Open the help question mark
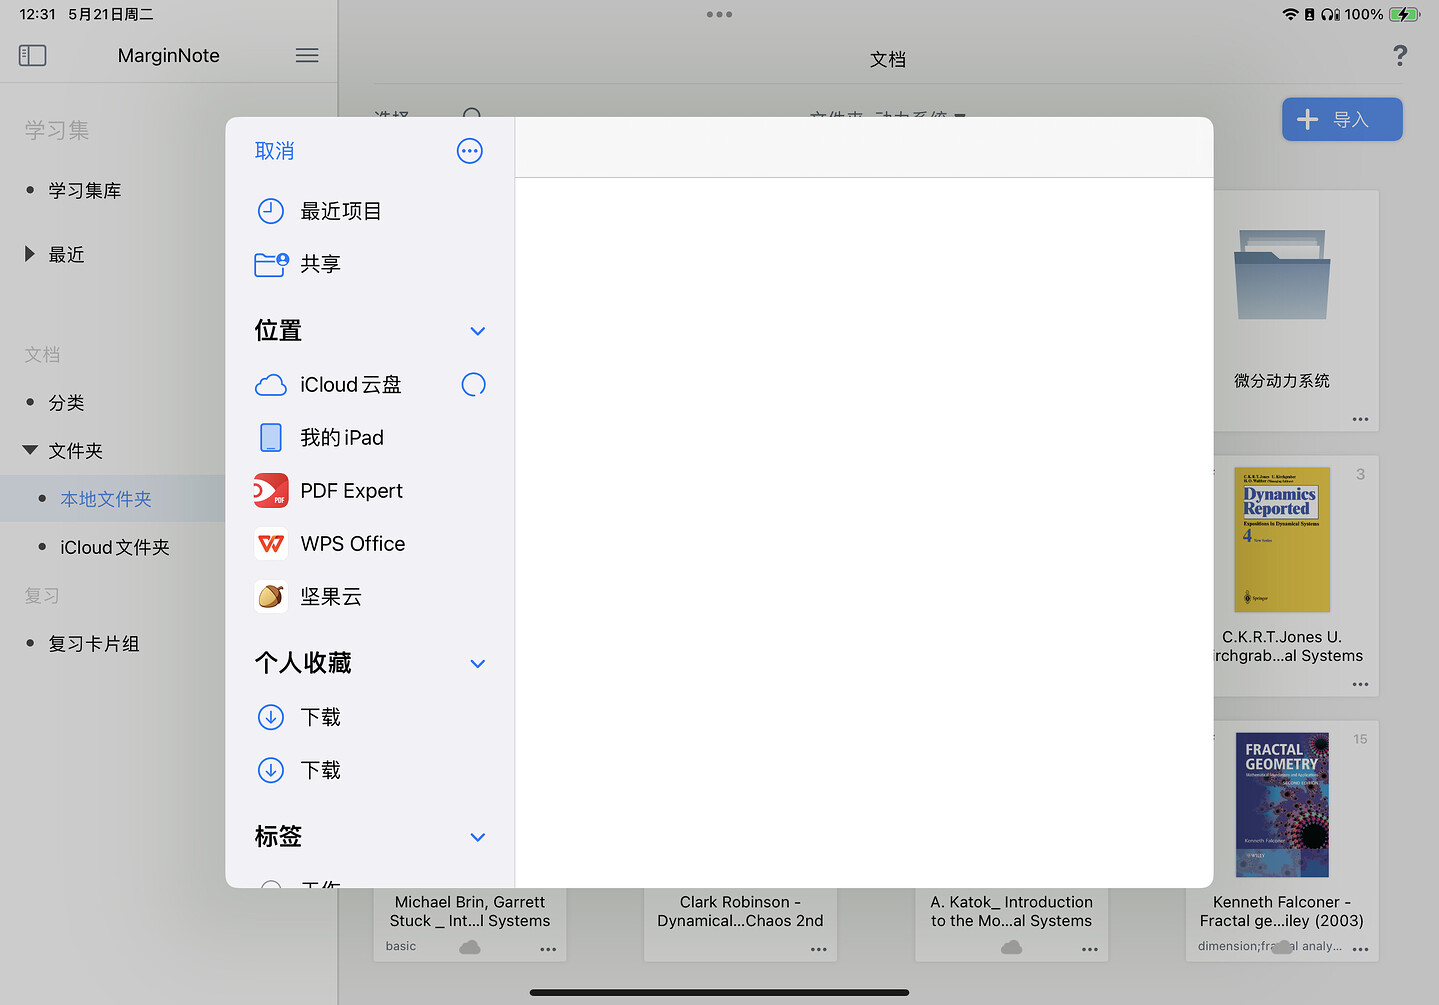 1400,56
